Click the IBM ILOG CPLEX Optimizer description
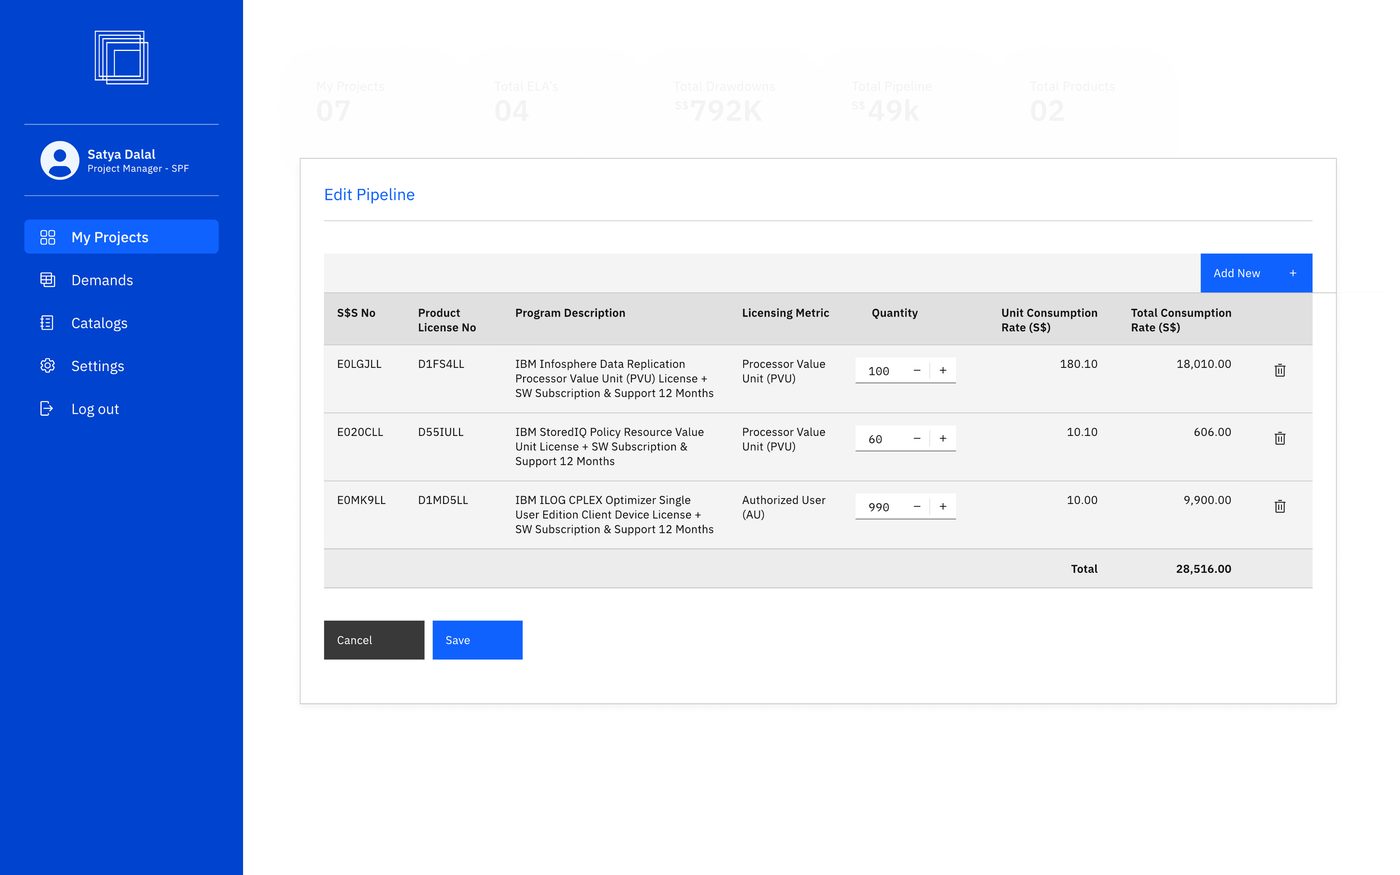The image size is (1400, 875). [x=614, y=515]
